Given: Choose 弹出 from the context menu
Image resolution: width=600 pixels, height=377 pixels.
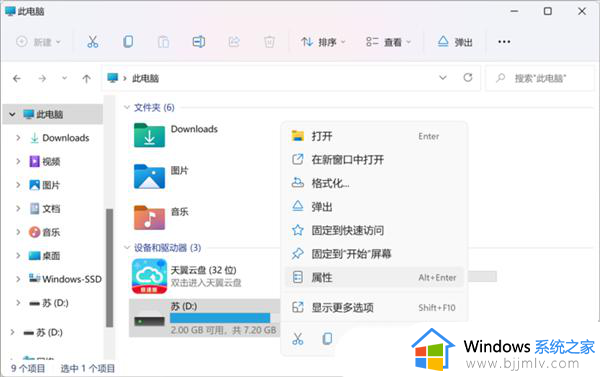Looking at the screenshot, I should click(x=375, y=207).
